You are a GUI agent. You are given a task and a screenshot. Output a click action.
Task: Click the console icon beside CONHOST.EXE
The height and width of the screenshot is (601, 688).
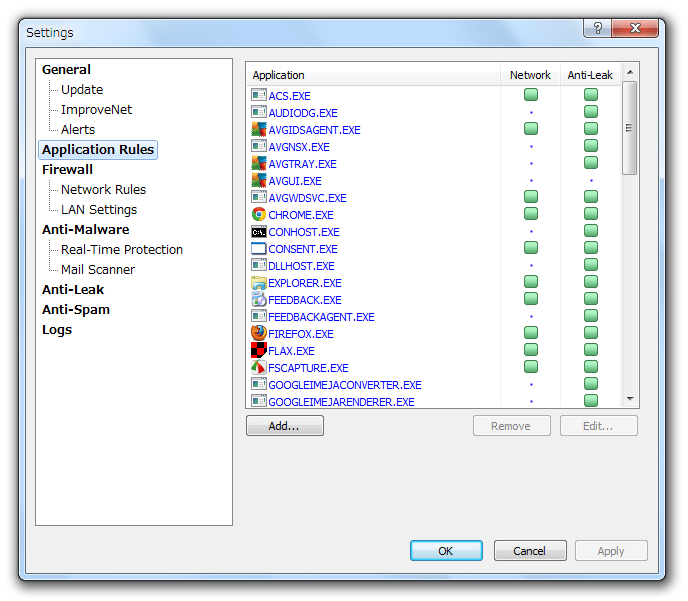(x=258, y=232)
